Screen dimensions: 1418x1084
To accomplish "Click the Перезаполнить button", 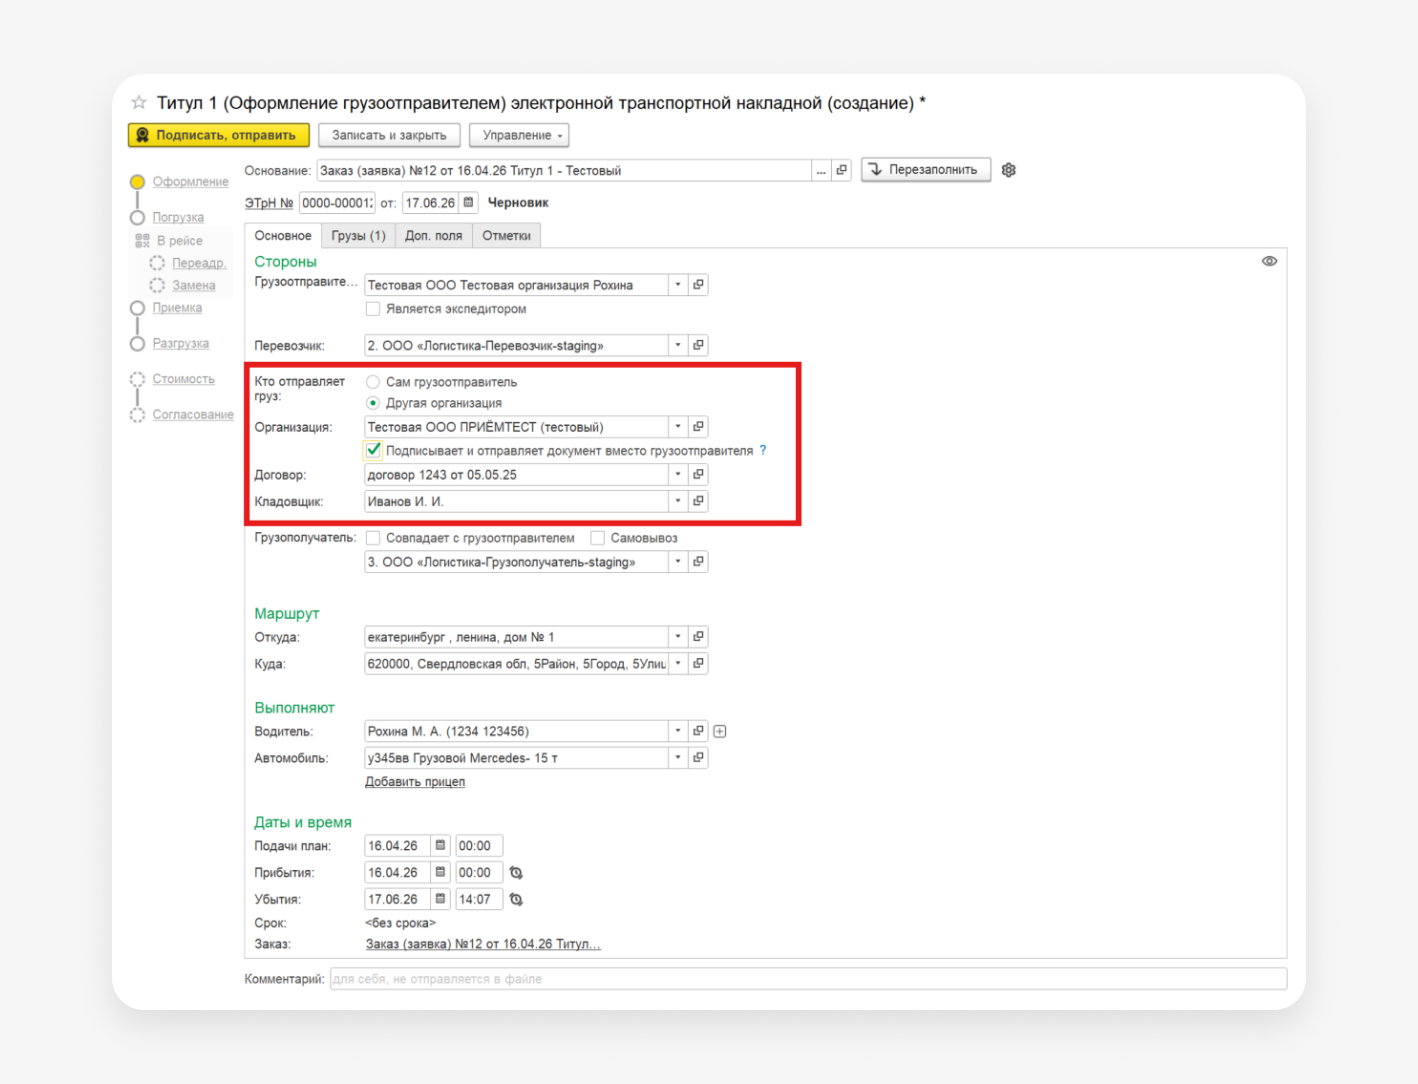I will 926,170.
